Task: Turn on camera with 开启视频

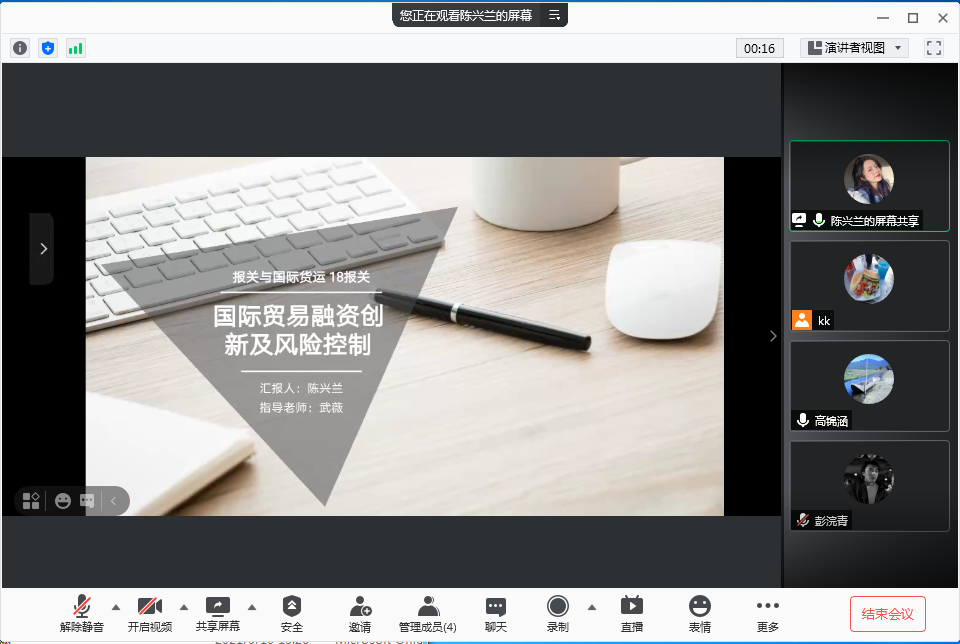Action: (x=150, y=613)
